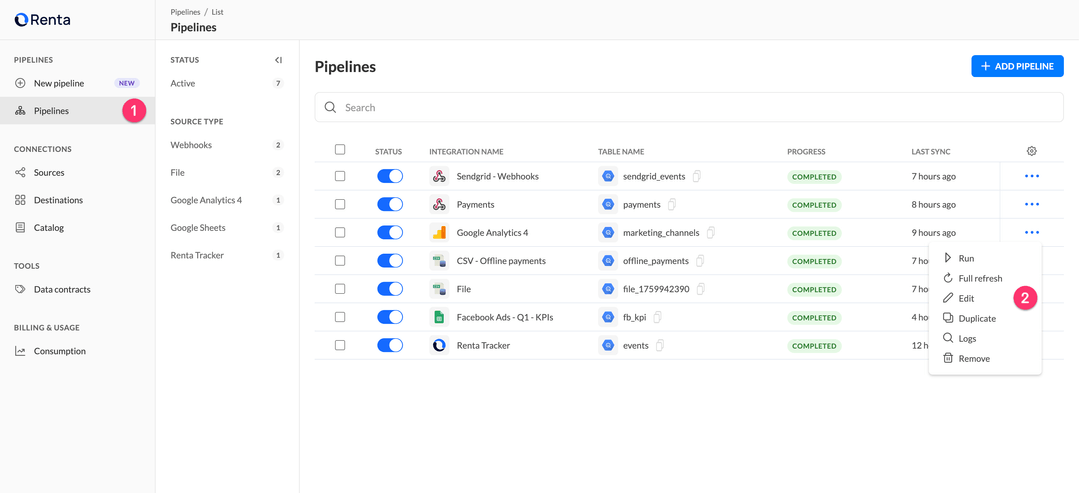Open table column settings gear icon

pyautogui.click(x=1031, y=151)
